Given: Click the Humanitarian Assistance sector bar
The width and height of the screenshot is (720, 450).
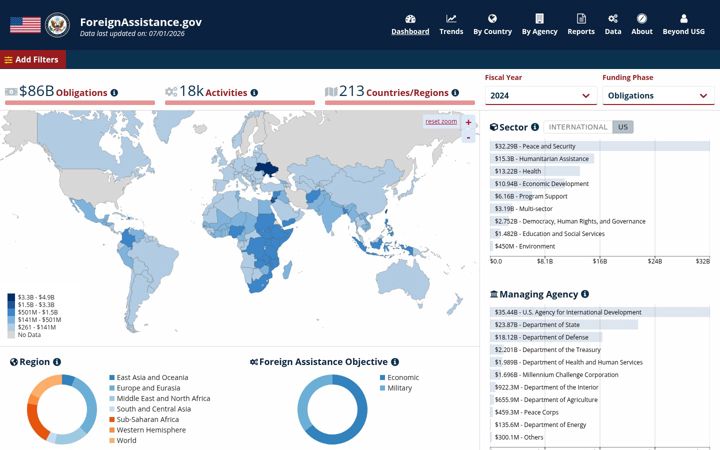Looking at the screenshot, I should tap(542, 159).
